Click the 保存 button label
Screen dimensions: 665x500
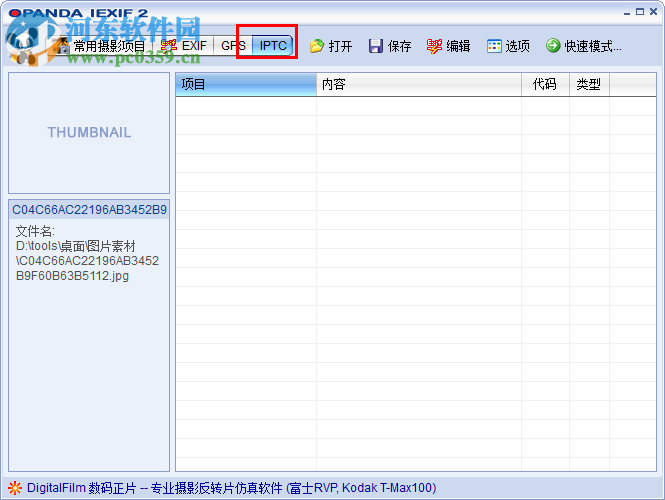pos(399,46)
